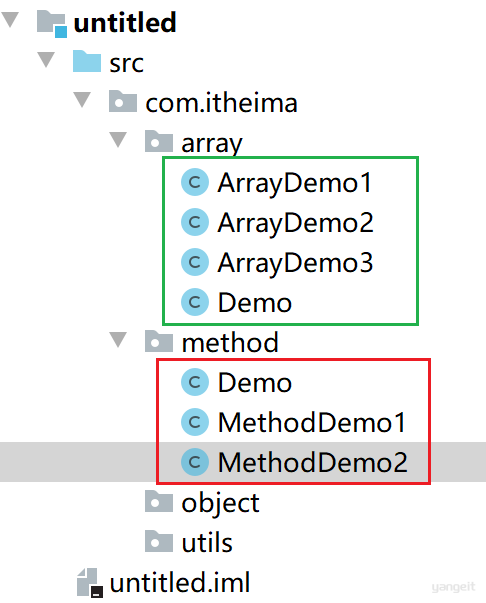Screen dimensions: 486x603
Task: Select the untitled.iml file label
Action: (180, 582)
